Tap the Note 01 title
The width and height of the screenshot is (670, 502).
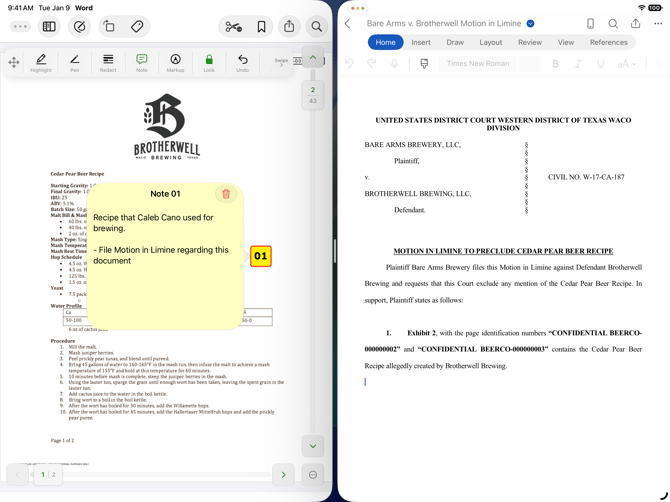(x=165, y=194)
